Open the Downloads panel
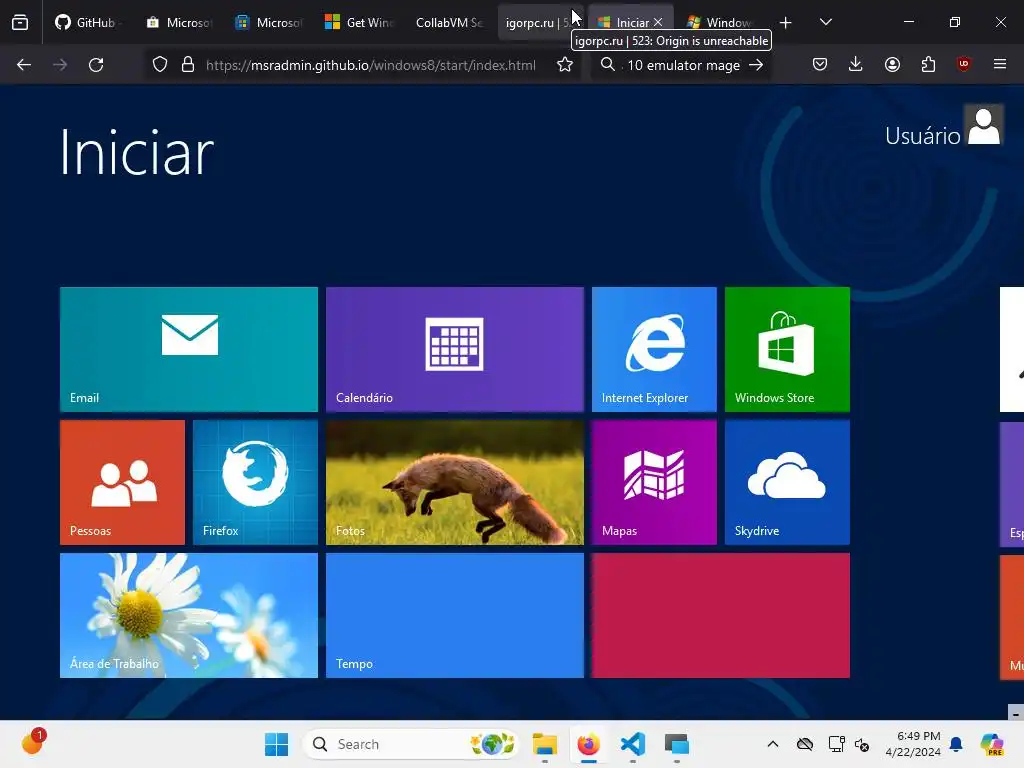 [x=856, y=65]
